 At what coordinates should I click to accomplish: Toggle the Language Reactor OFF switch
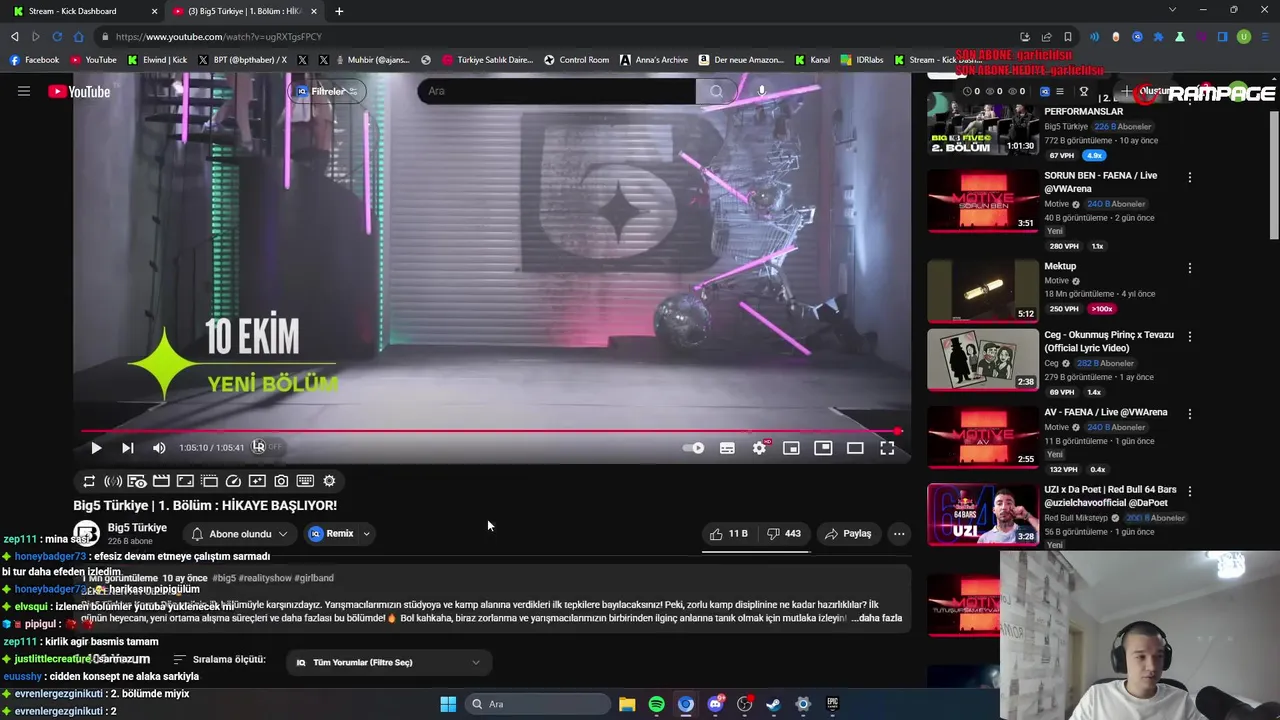coord(267,447)
